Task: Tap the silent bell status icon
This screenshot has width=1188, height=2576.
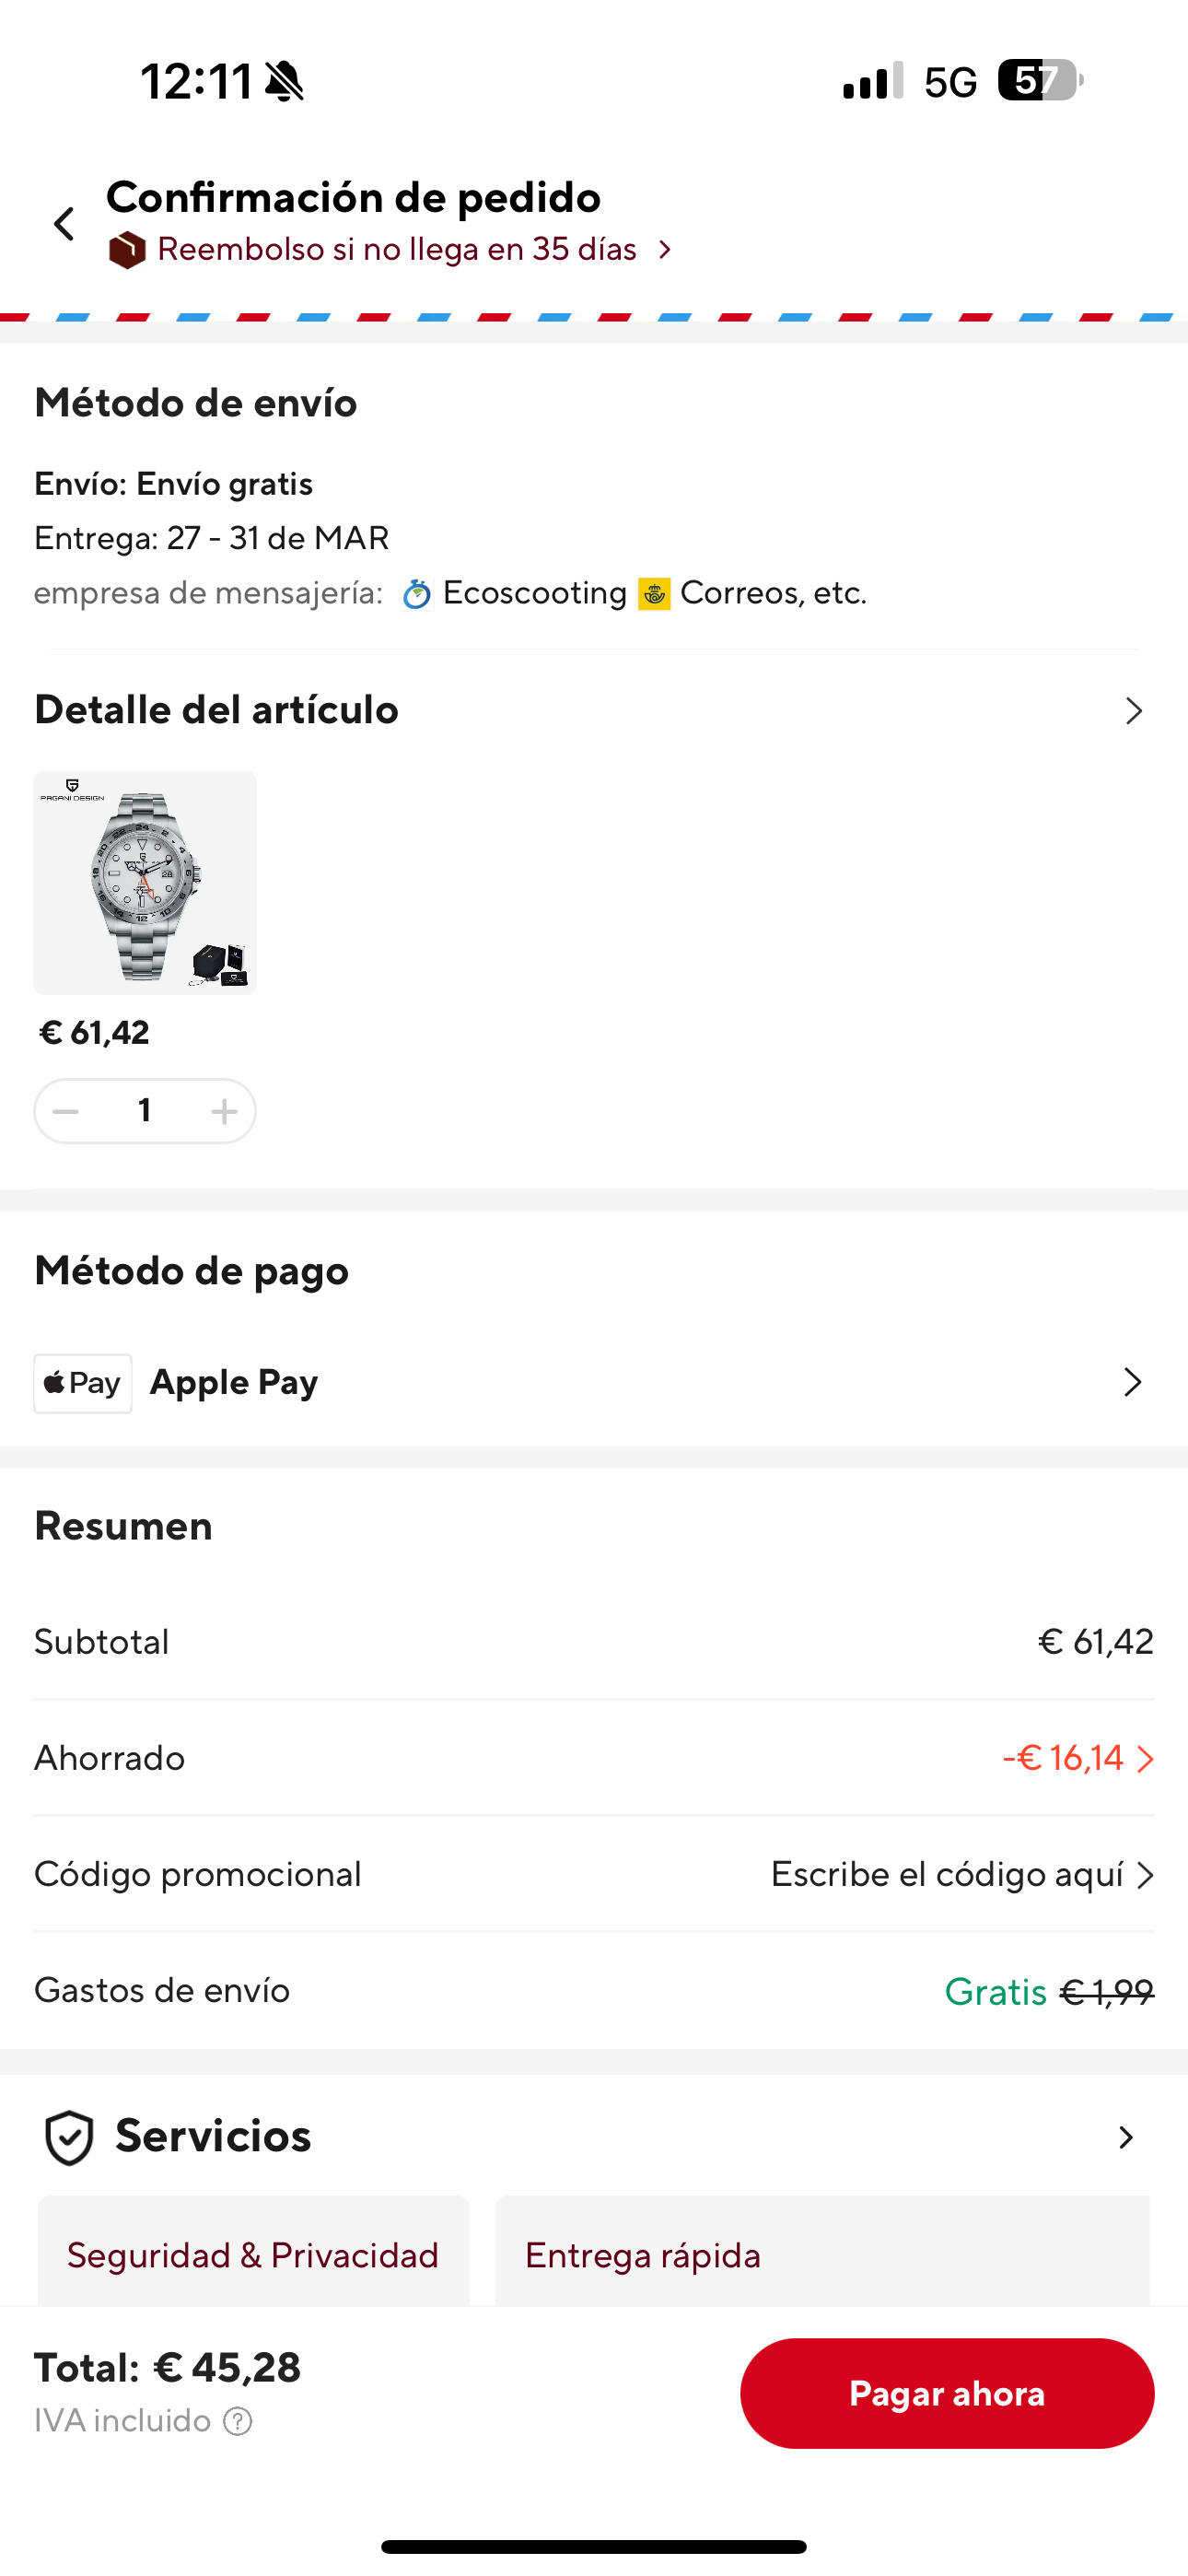Action: click(284, 81)
